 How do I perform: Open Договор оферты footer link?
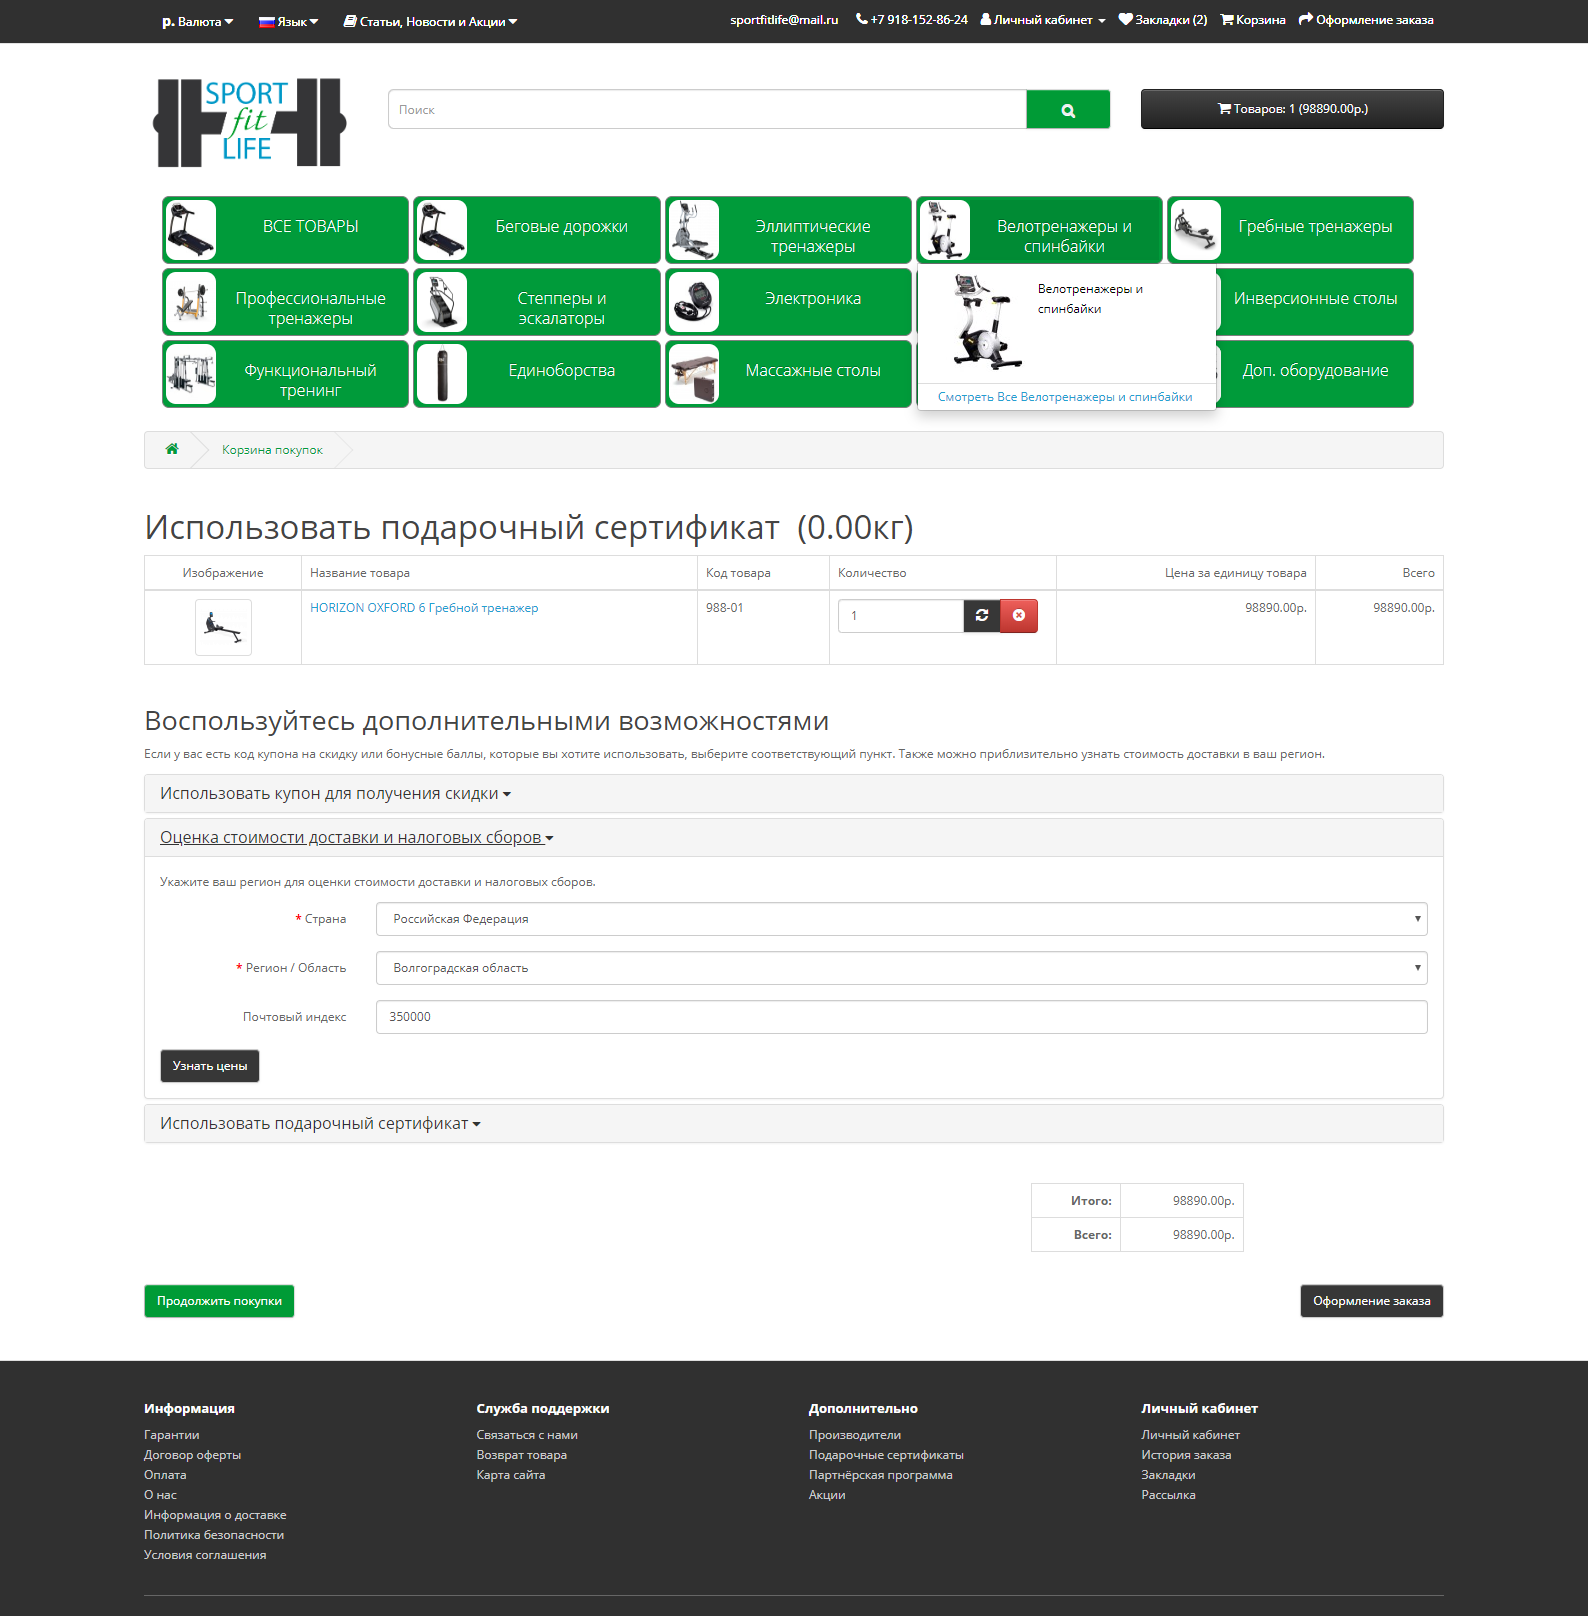click(193, 1455)
